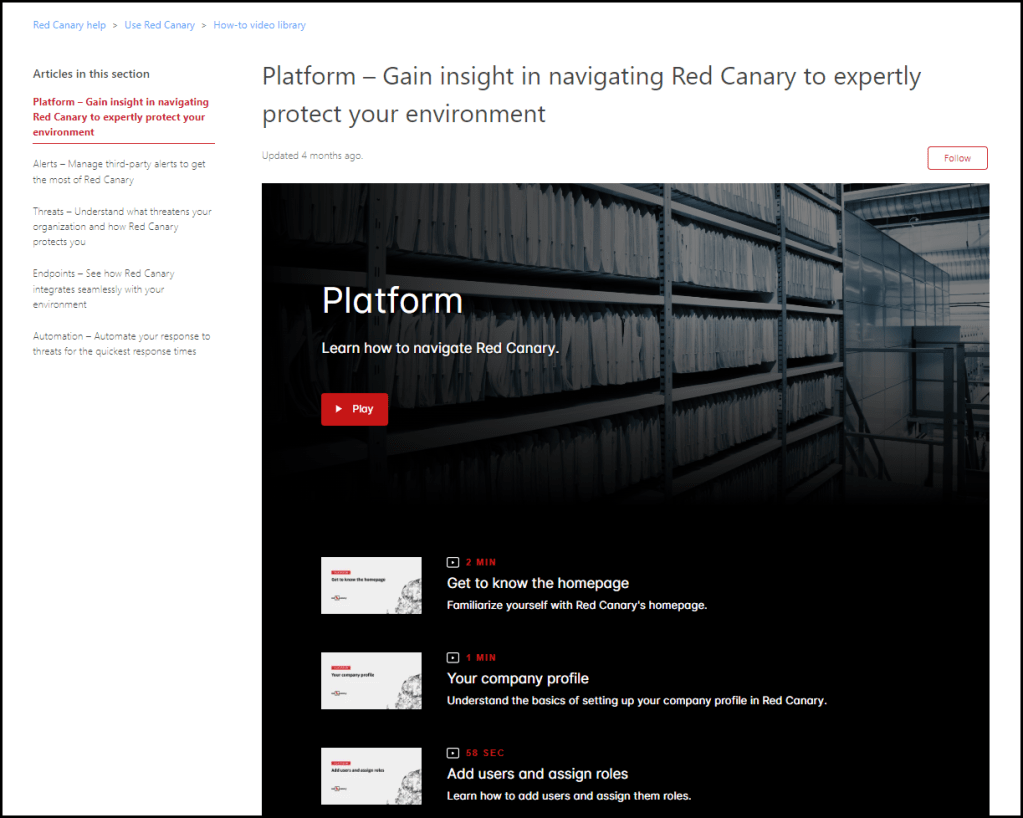This screenshot has height=818, width=1023.
Task: Click the video icon beside the 58 SEC label
Action: click(x=452, y=752)
